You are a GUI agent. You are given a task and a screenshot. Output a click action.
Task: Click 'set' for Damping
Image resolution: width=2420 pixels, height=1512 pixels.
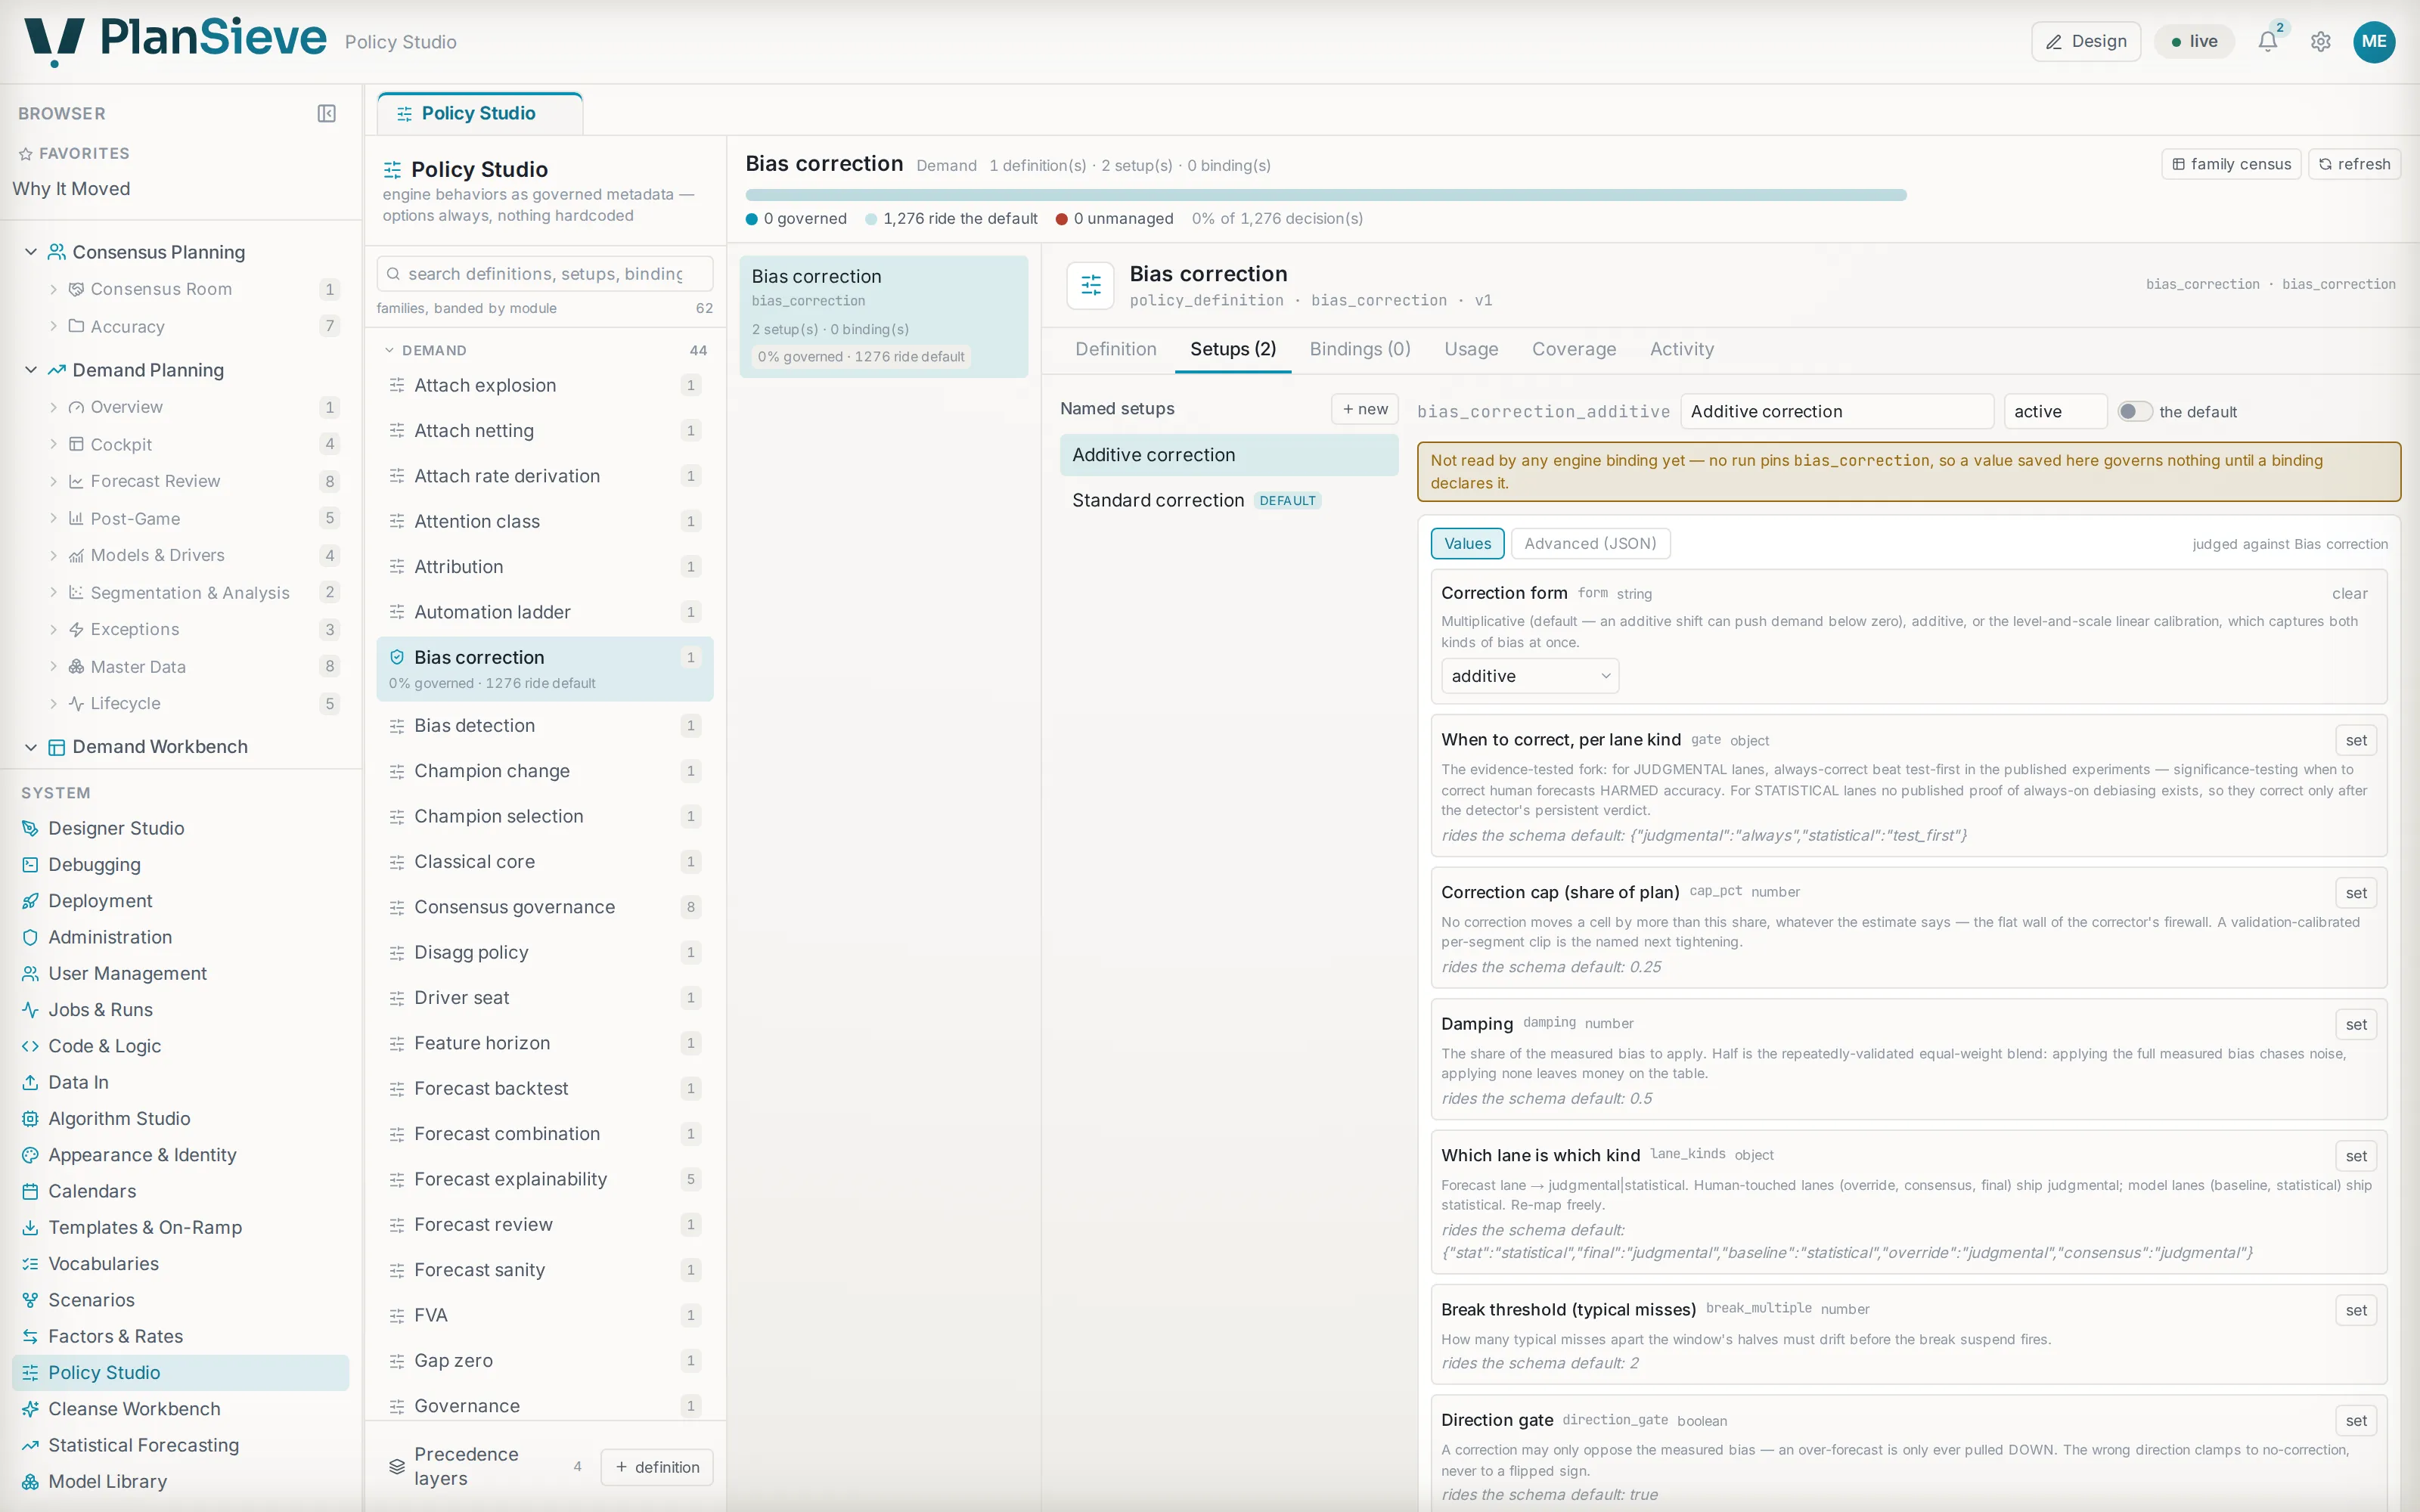coord(2356,1024)
